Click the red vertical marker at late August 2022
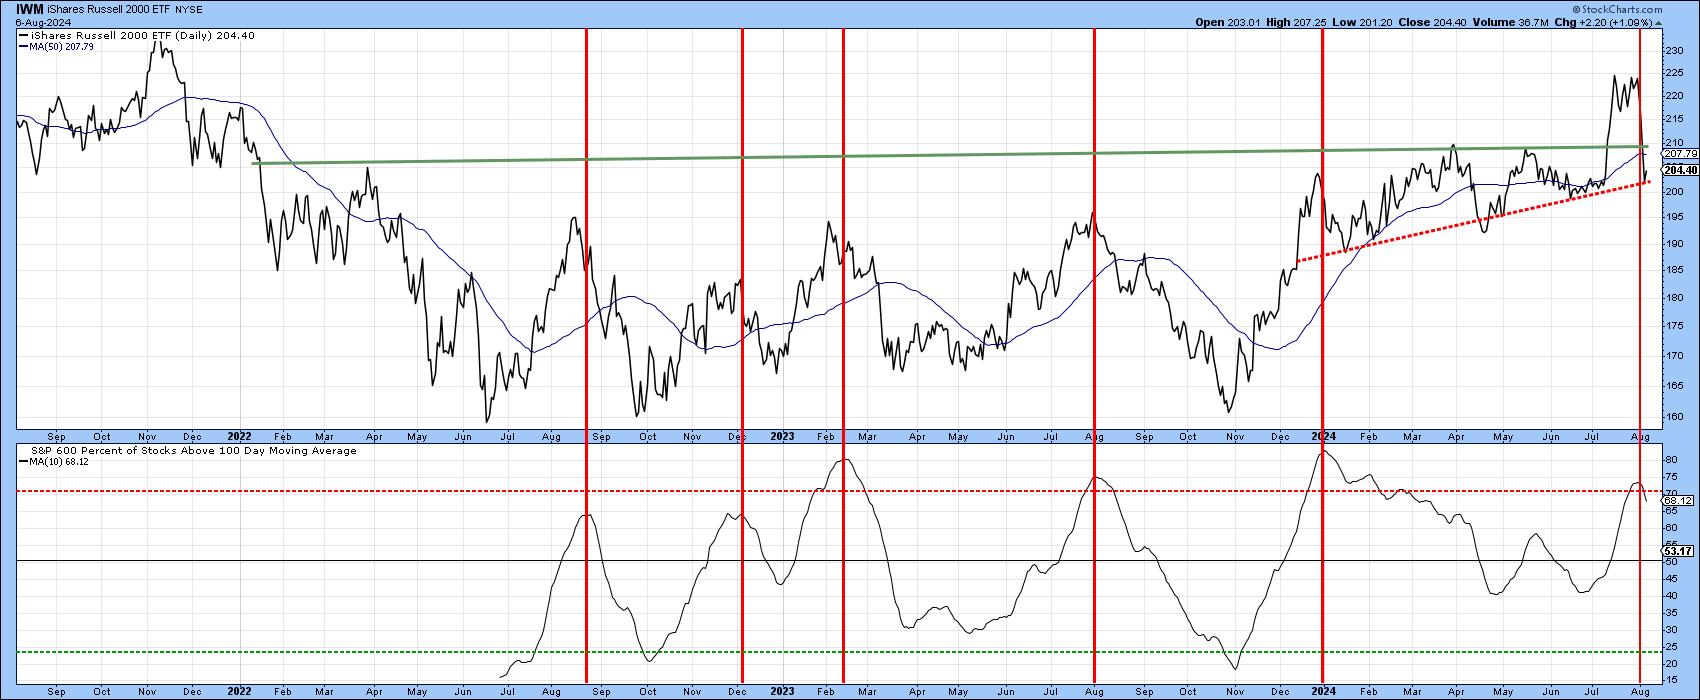1700x700 pixels. point(586,355)
